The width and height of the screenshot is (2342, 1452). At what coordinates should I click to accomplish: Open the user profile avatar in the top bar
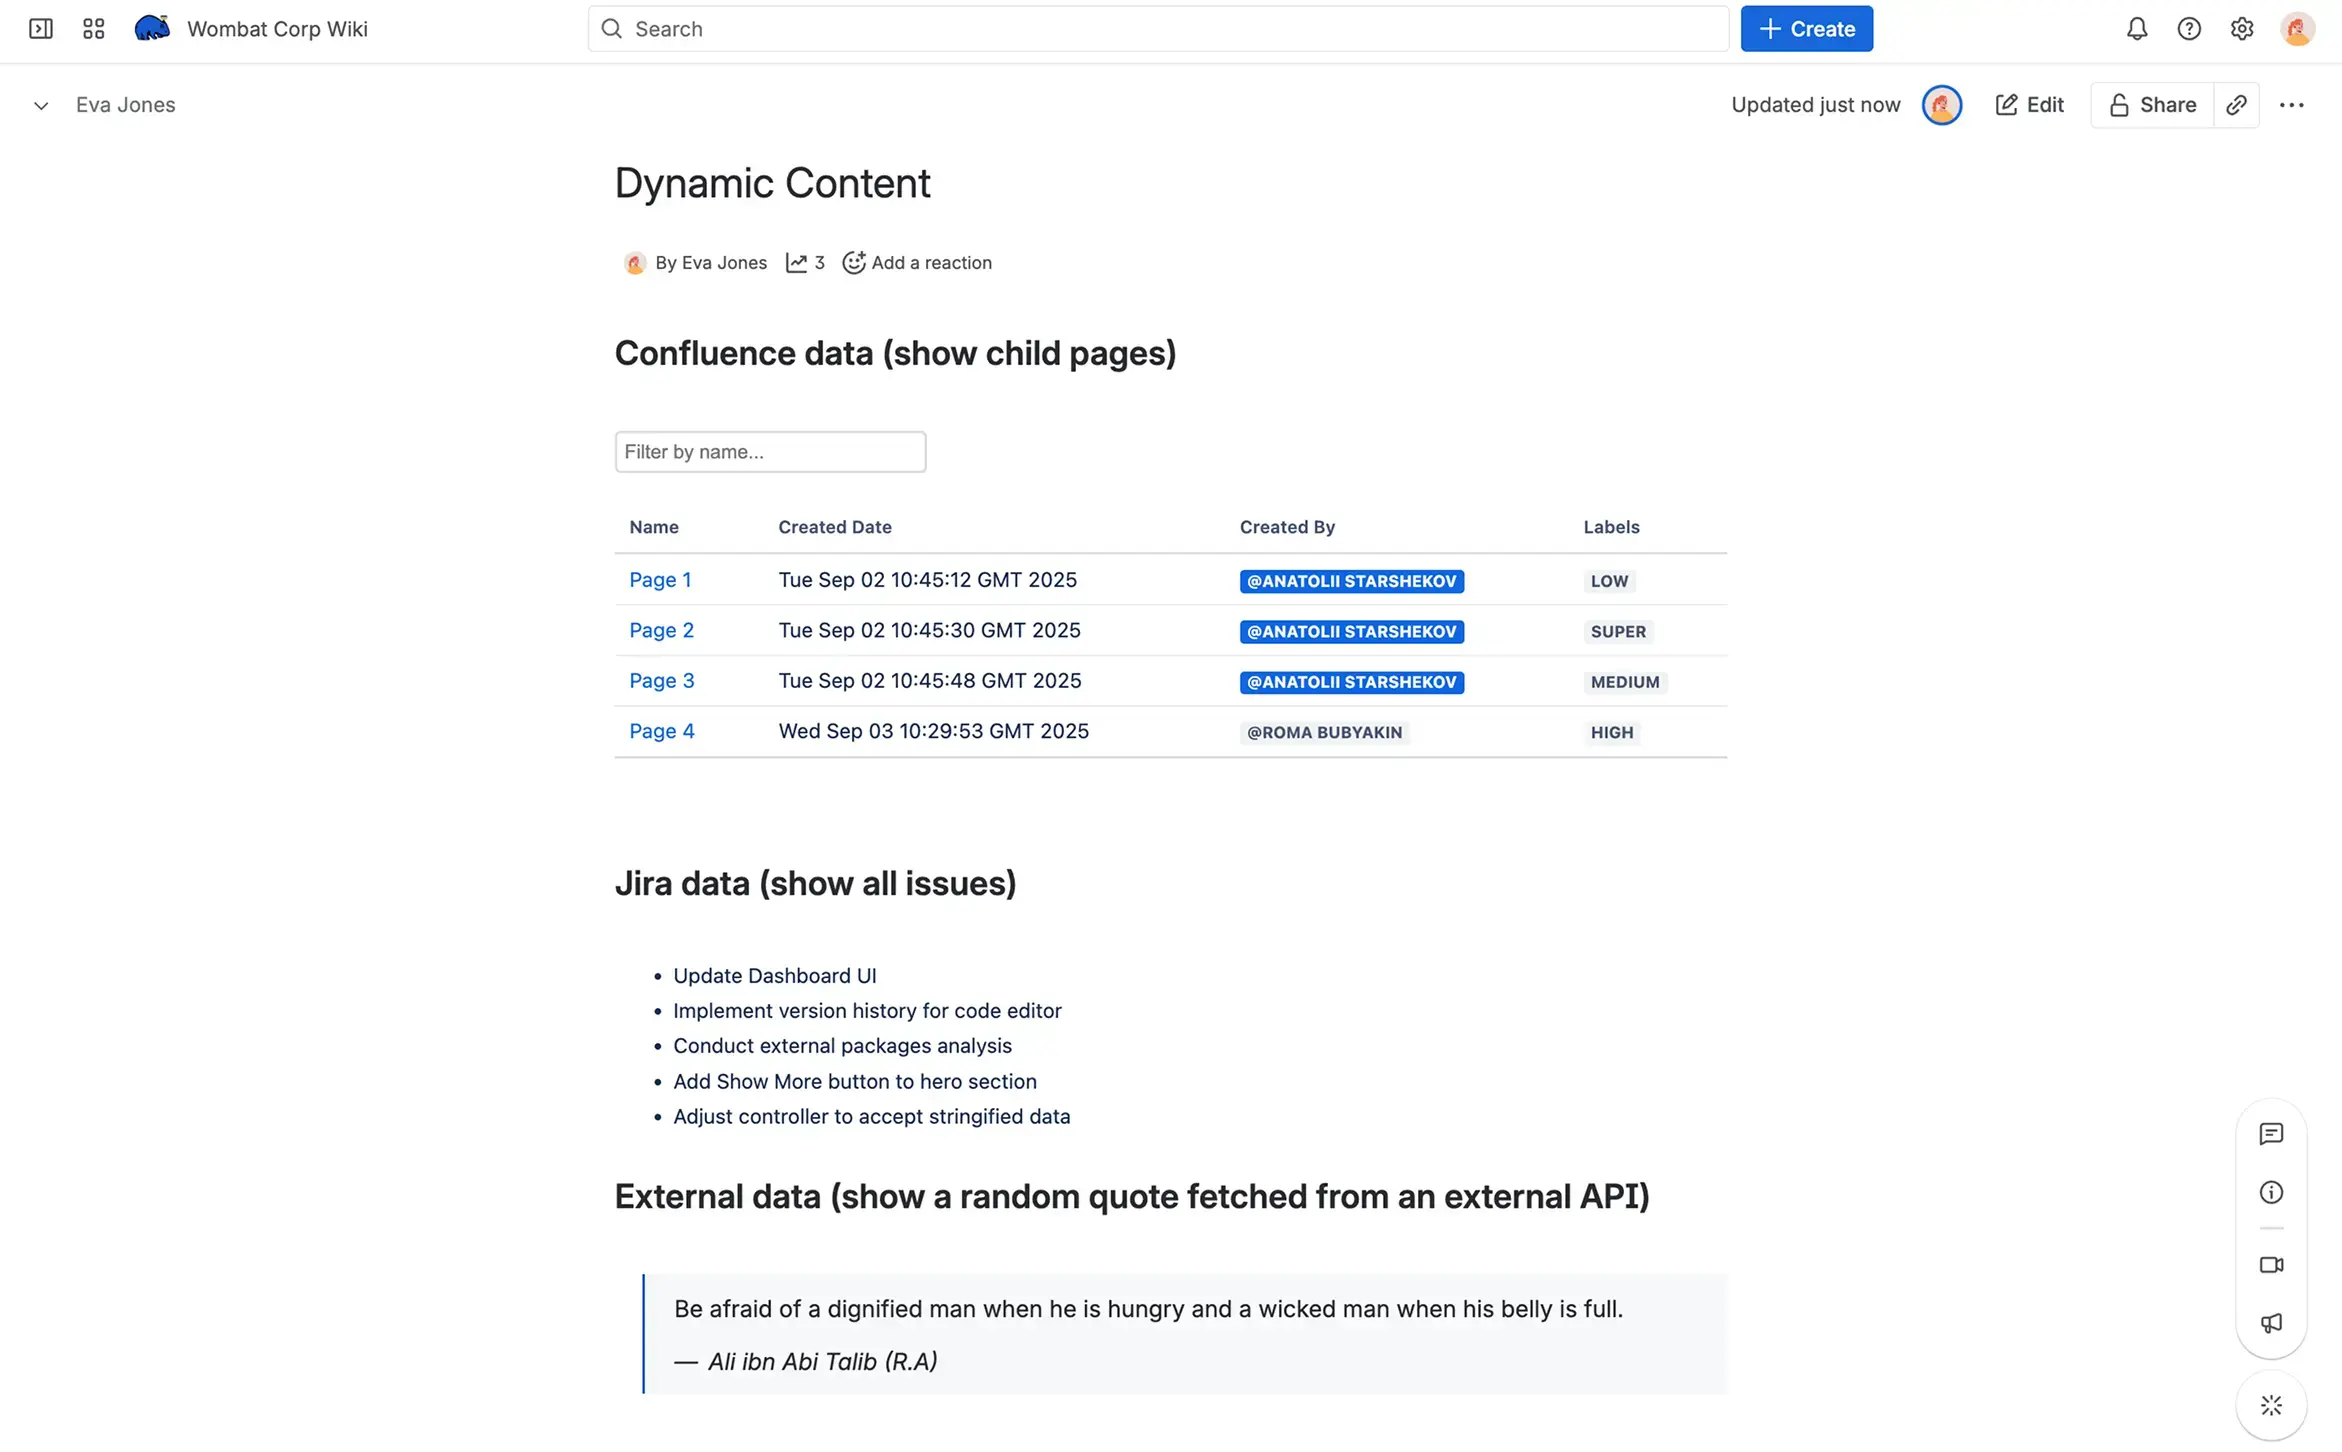tap(2297, 29)
